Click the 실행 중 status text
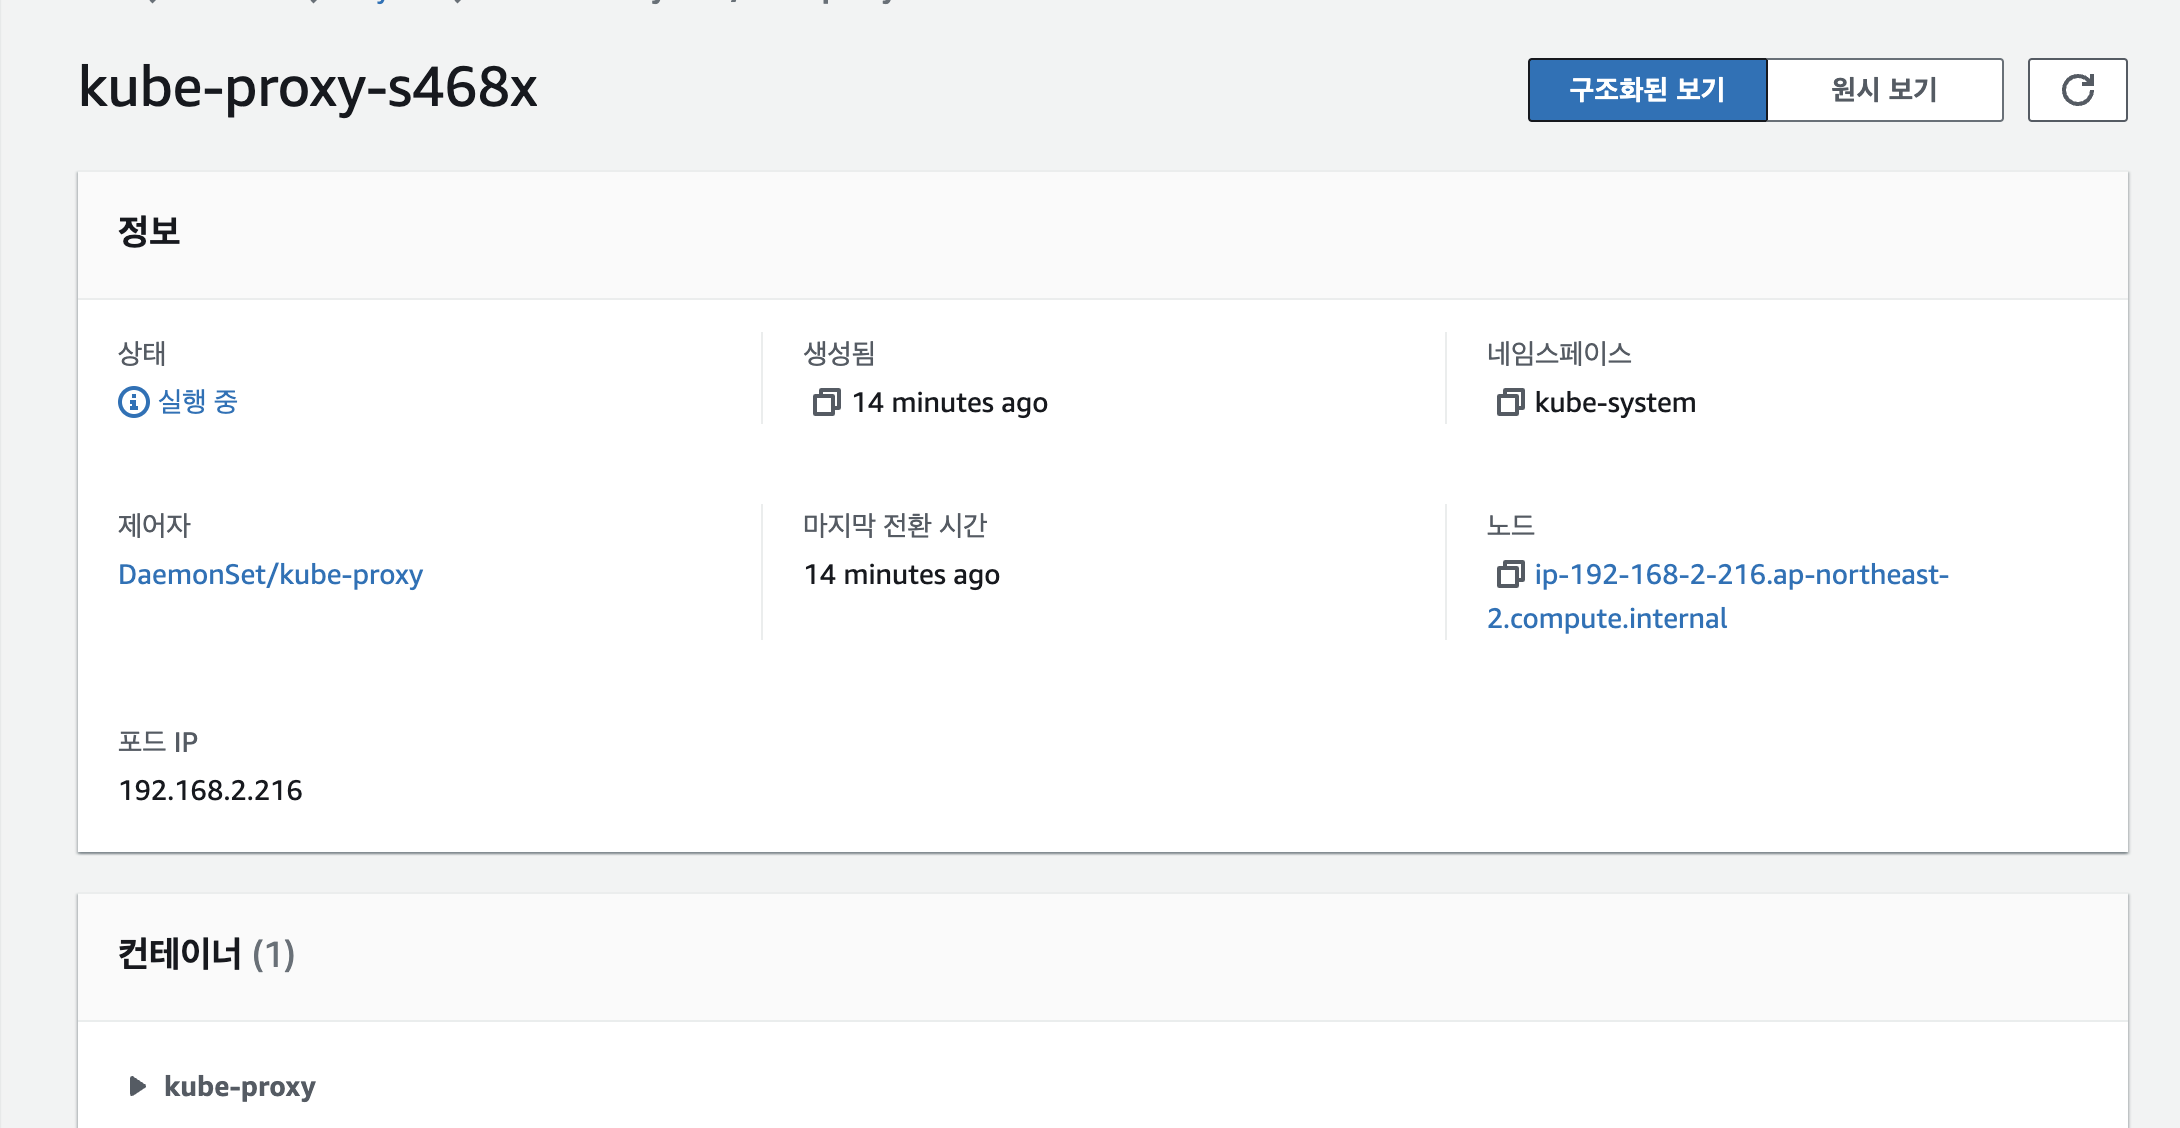This screenshot has width=2180, height=1128. pyautogui.click(x=198, y=402)
